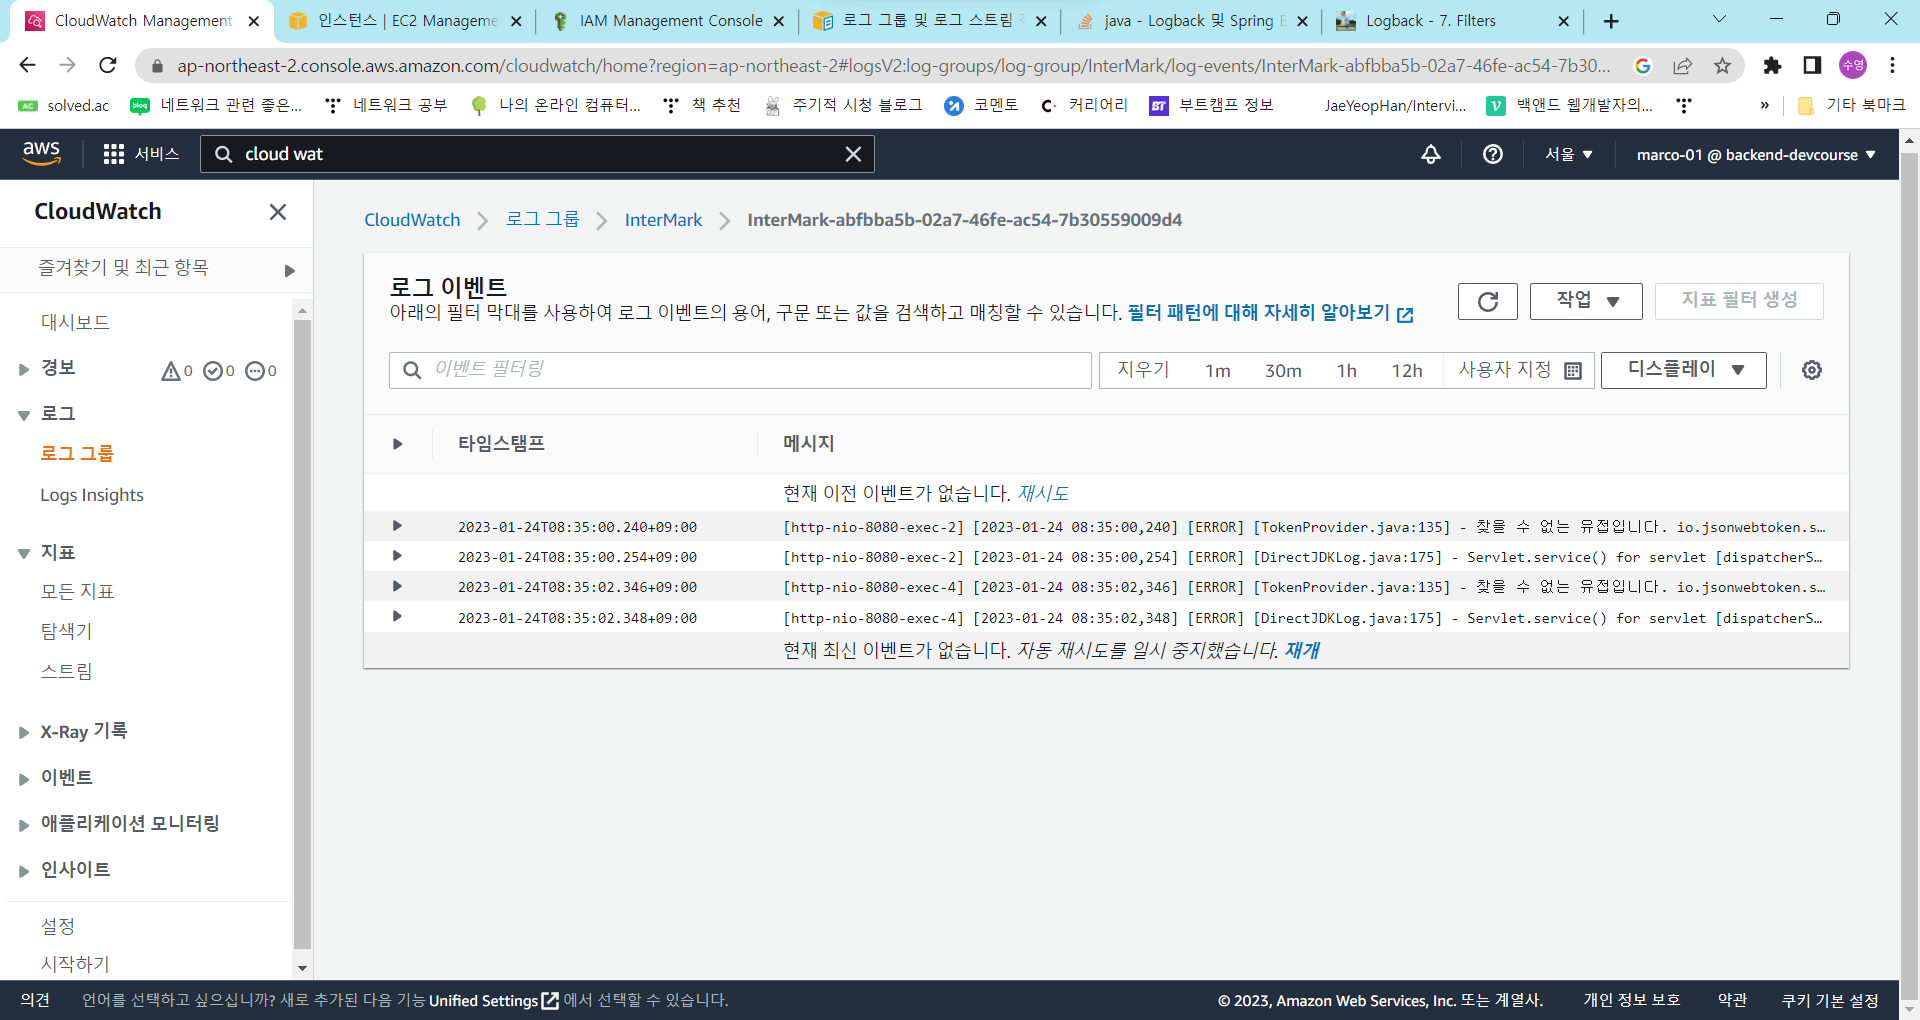Open 모든 지표 in the sidebar
The height and width of the screenshot is (1020, 1920).
(77, 591)
